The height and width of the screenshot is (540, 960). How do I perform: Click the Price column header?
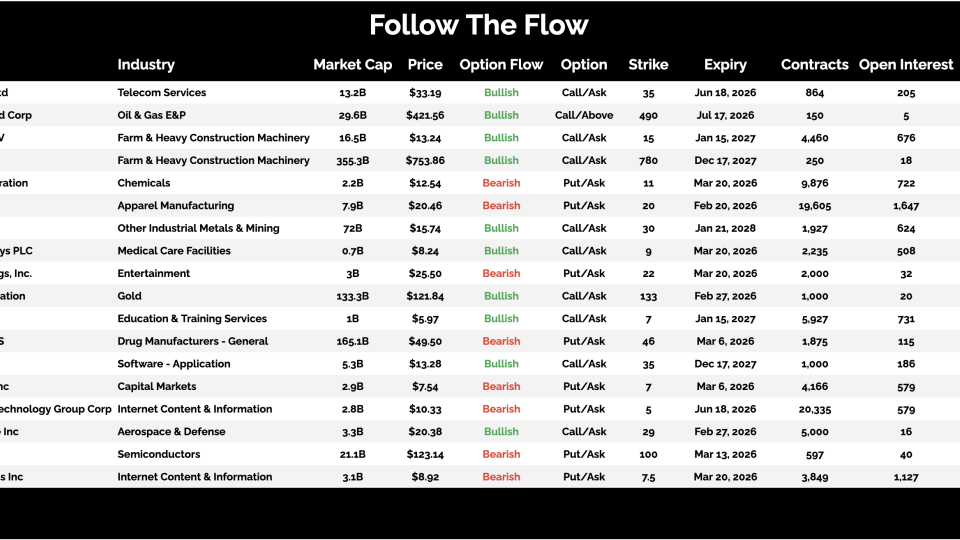[x=425, y=65]
